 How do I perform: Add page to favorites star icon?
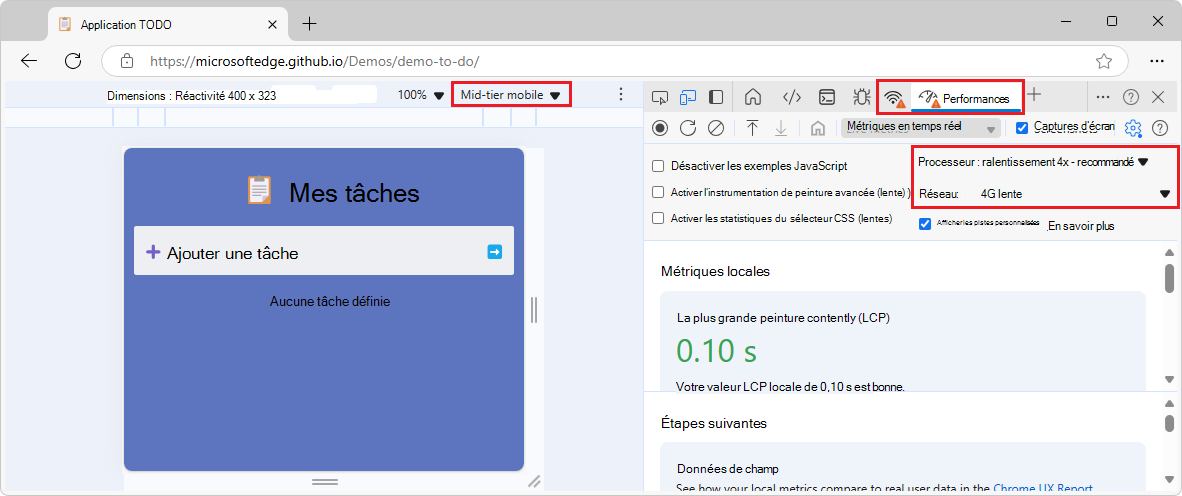[x=1104, y=61]
